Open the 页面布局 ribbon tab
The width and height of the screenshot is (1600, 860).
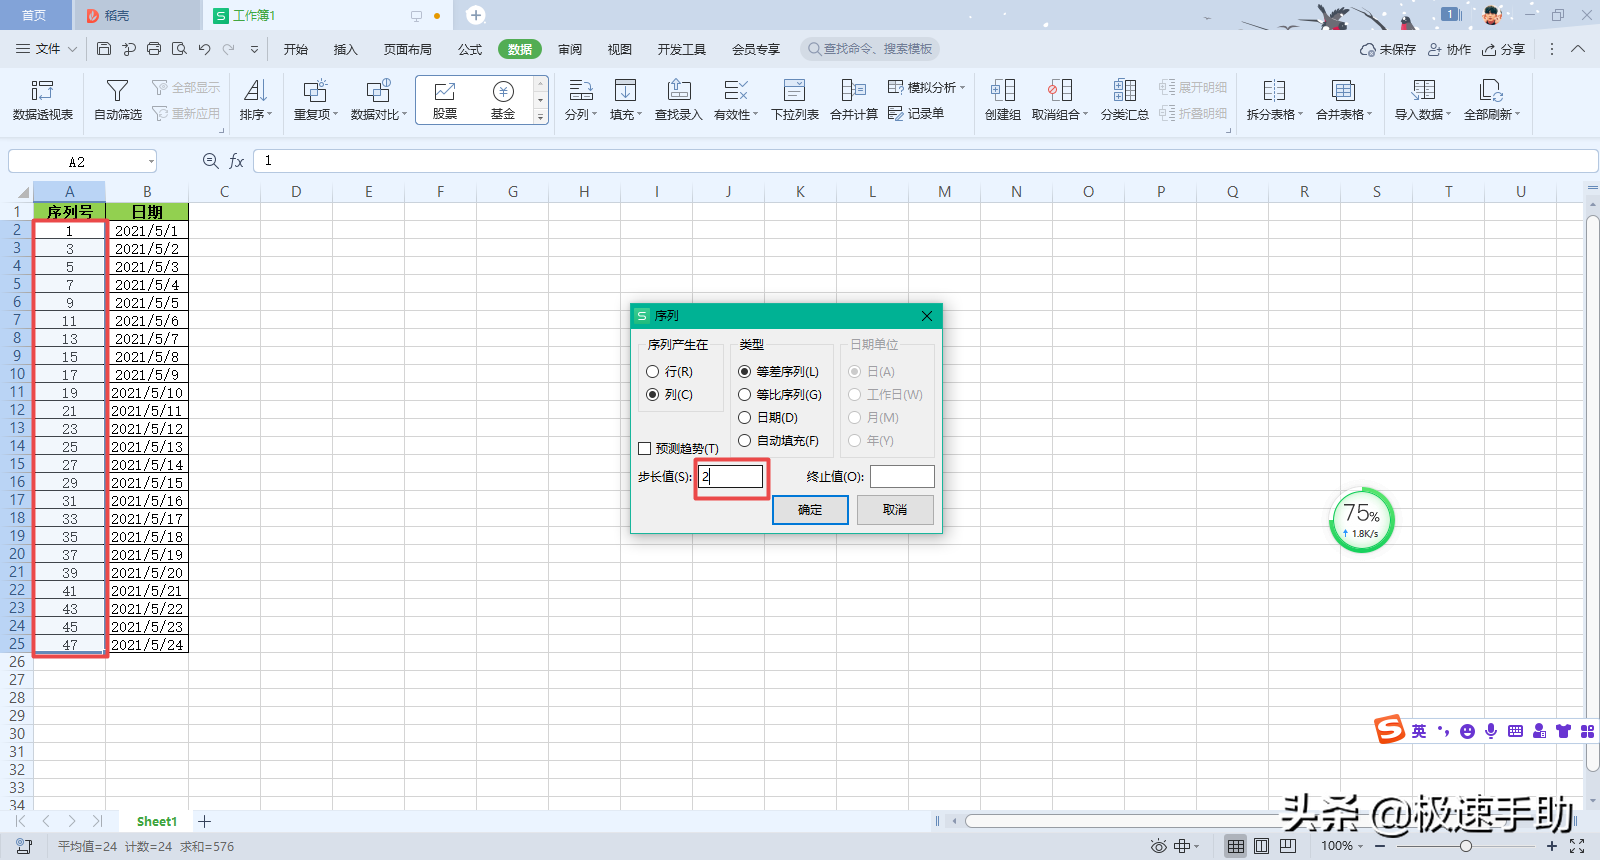[x=407, y=49]
